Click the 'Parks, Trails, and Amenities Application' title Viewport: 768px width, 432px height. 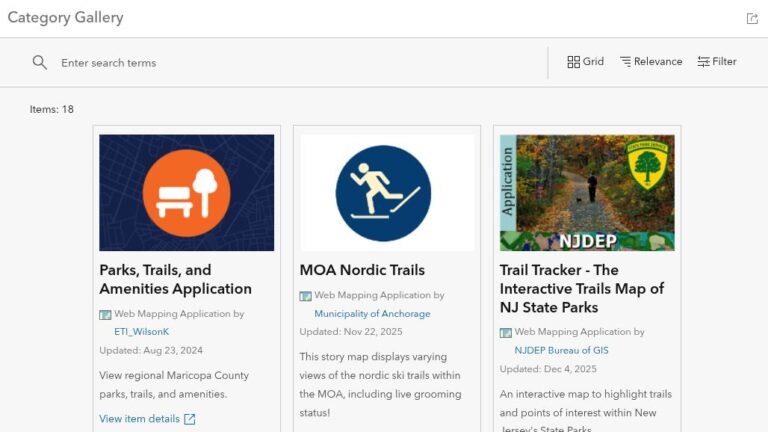(x=175, y=279)
